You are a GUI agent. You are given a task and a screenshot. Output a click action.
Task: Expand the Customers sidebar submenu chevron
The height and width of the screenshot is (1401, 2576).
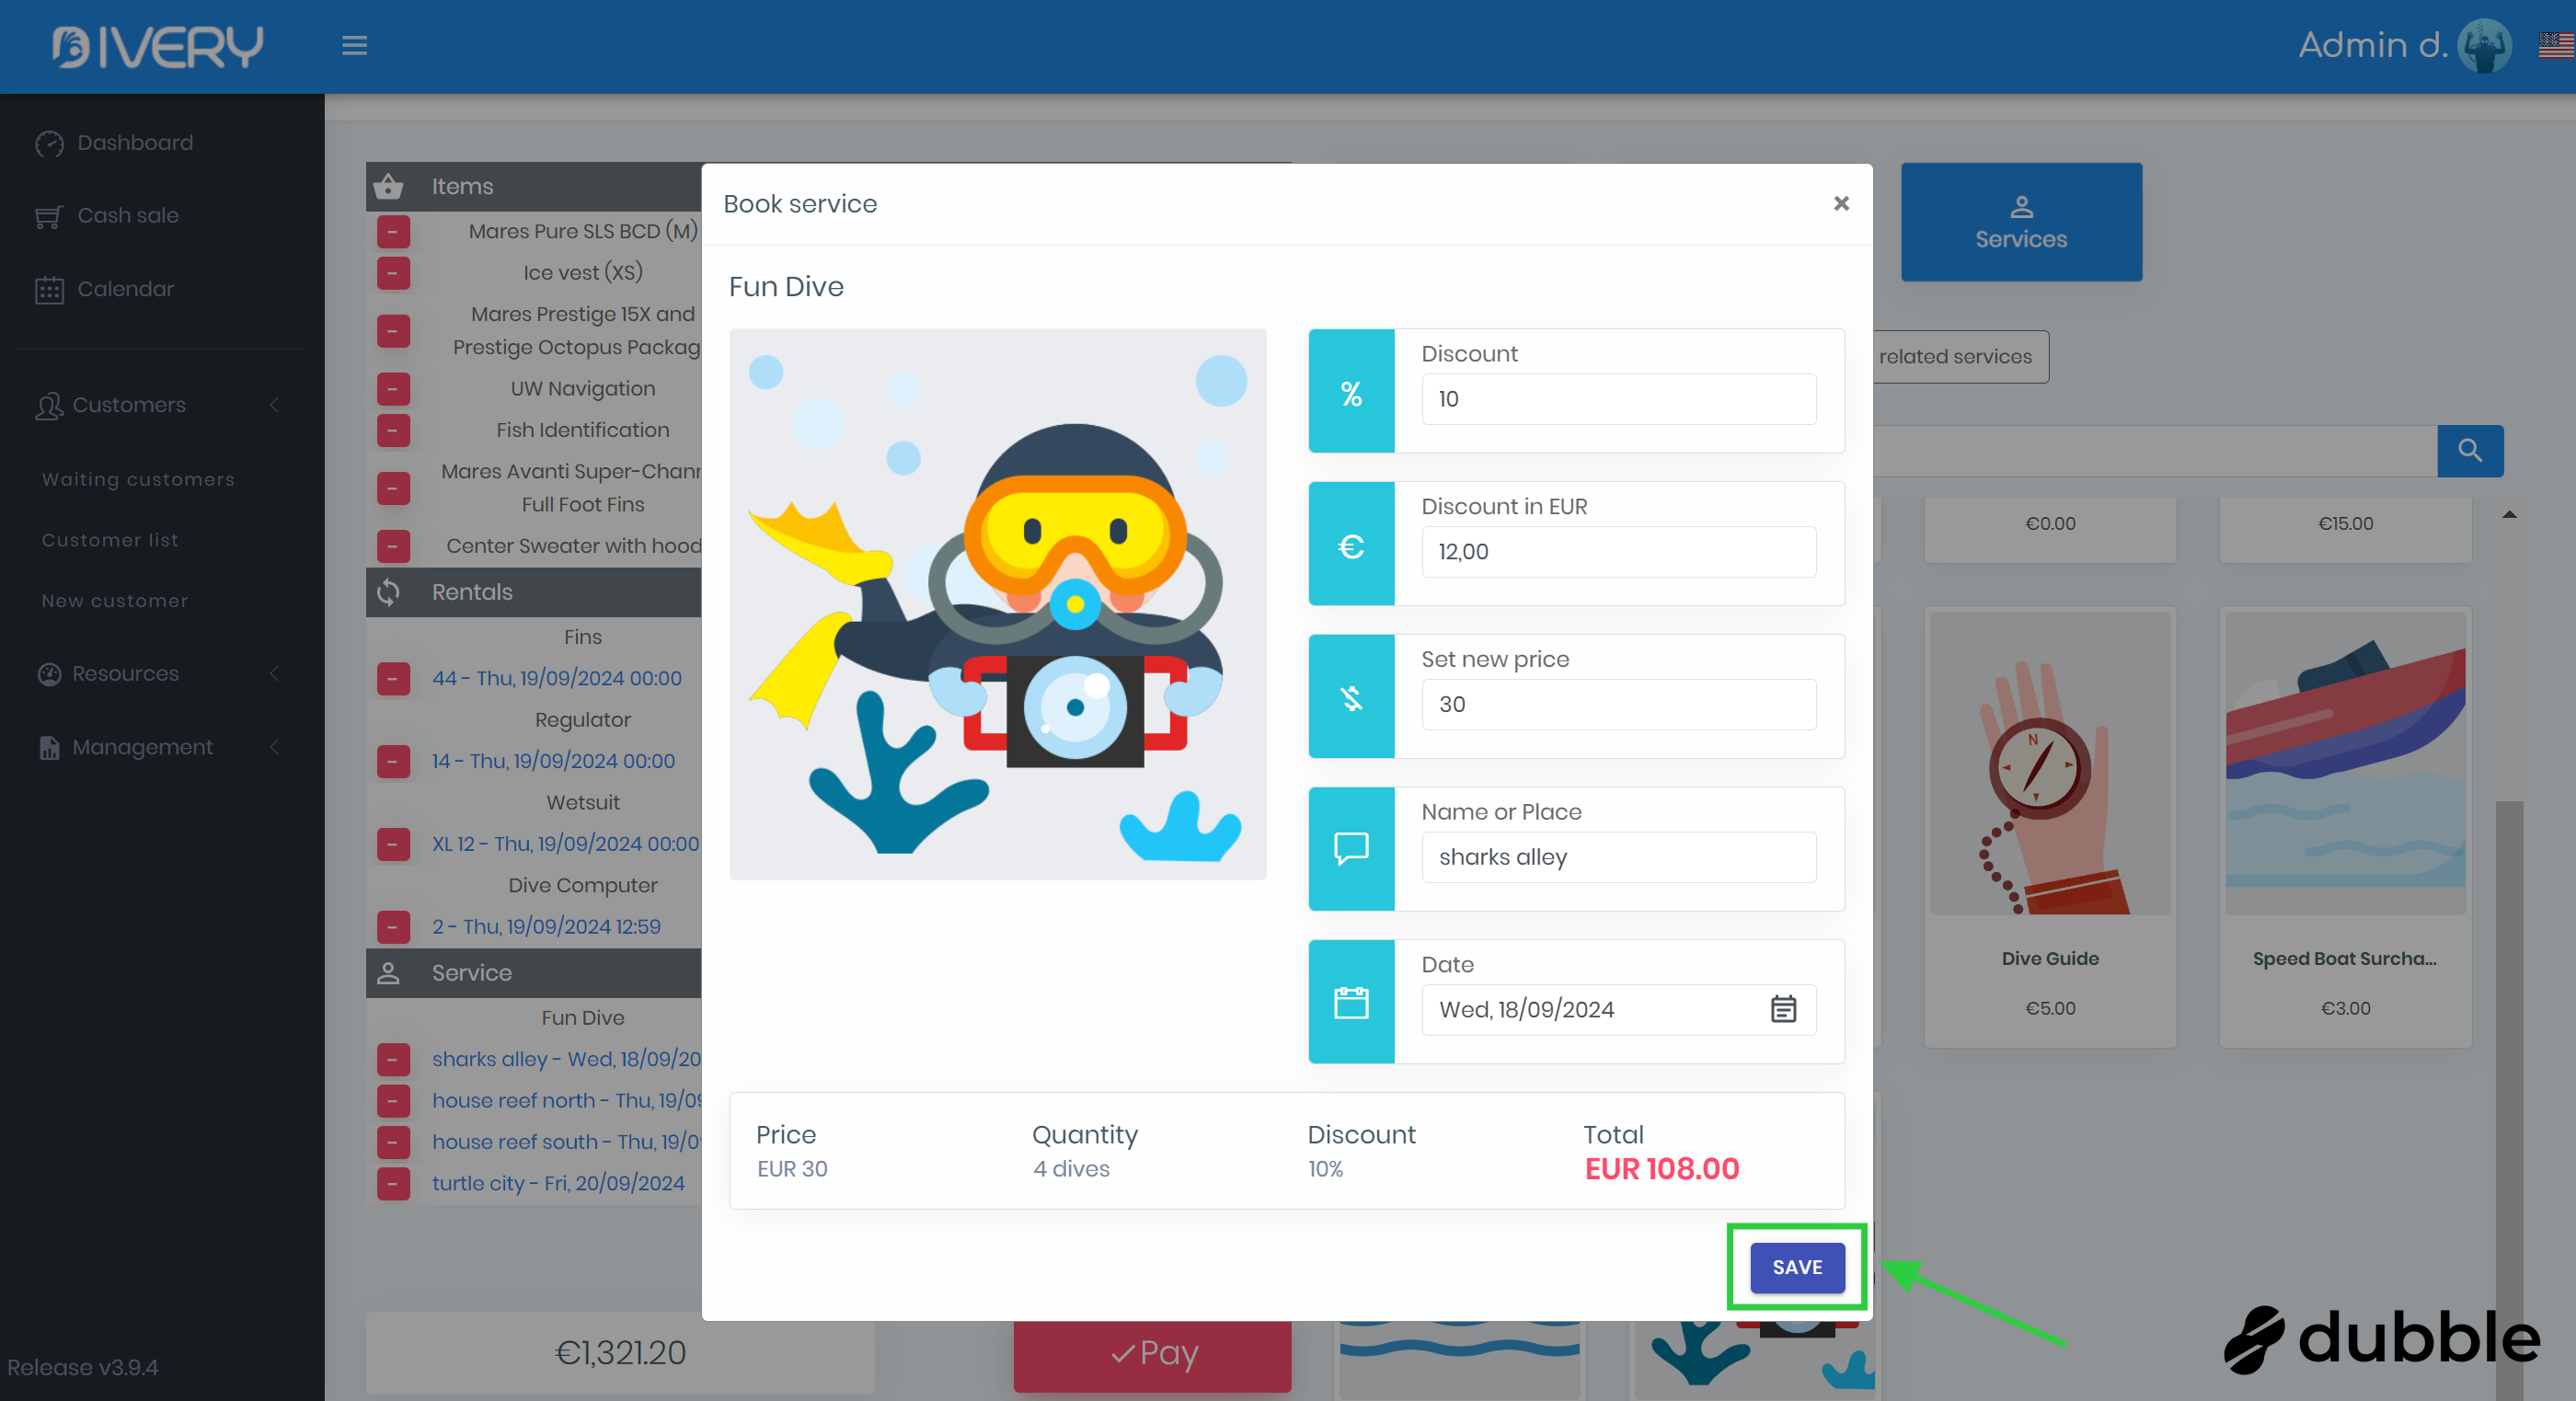coord(274,405)
